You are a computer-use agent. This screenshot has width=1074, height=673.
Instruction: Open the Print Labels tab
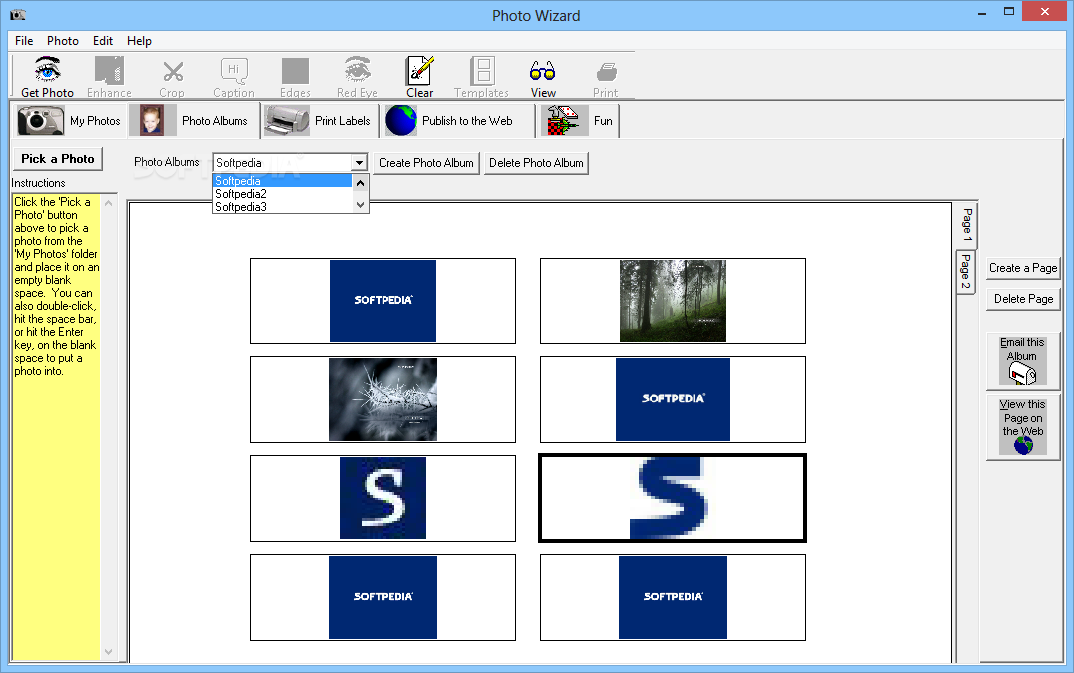click(x=319, y=120)
